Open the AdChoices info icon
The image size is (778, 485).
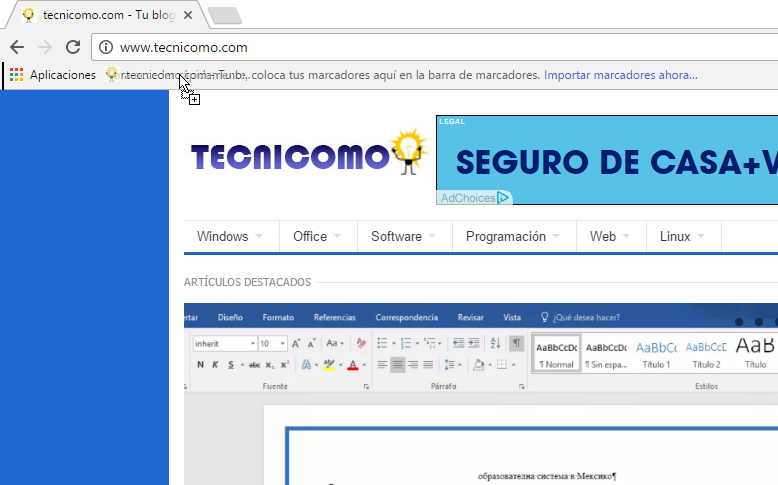[503, 198]
